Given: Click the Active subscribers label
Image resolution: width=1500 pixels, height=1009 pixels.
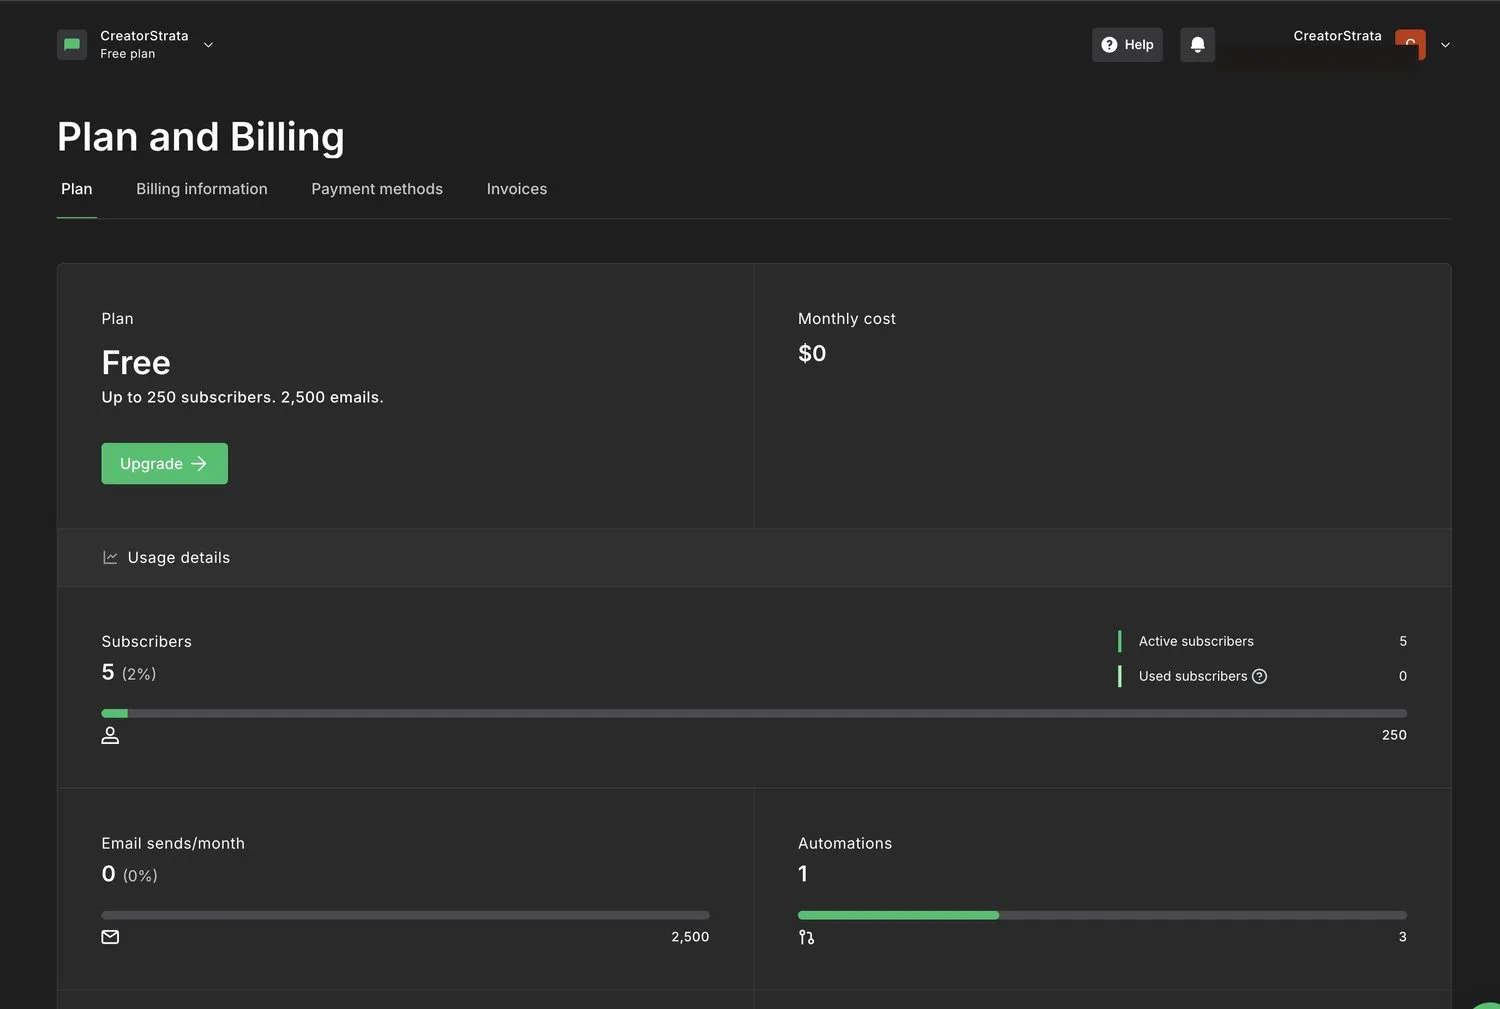Looking at the screenshot, I should pyautogui.click(x=1196, y=641).
